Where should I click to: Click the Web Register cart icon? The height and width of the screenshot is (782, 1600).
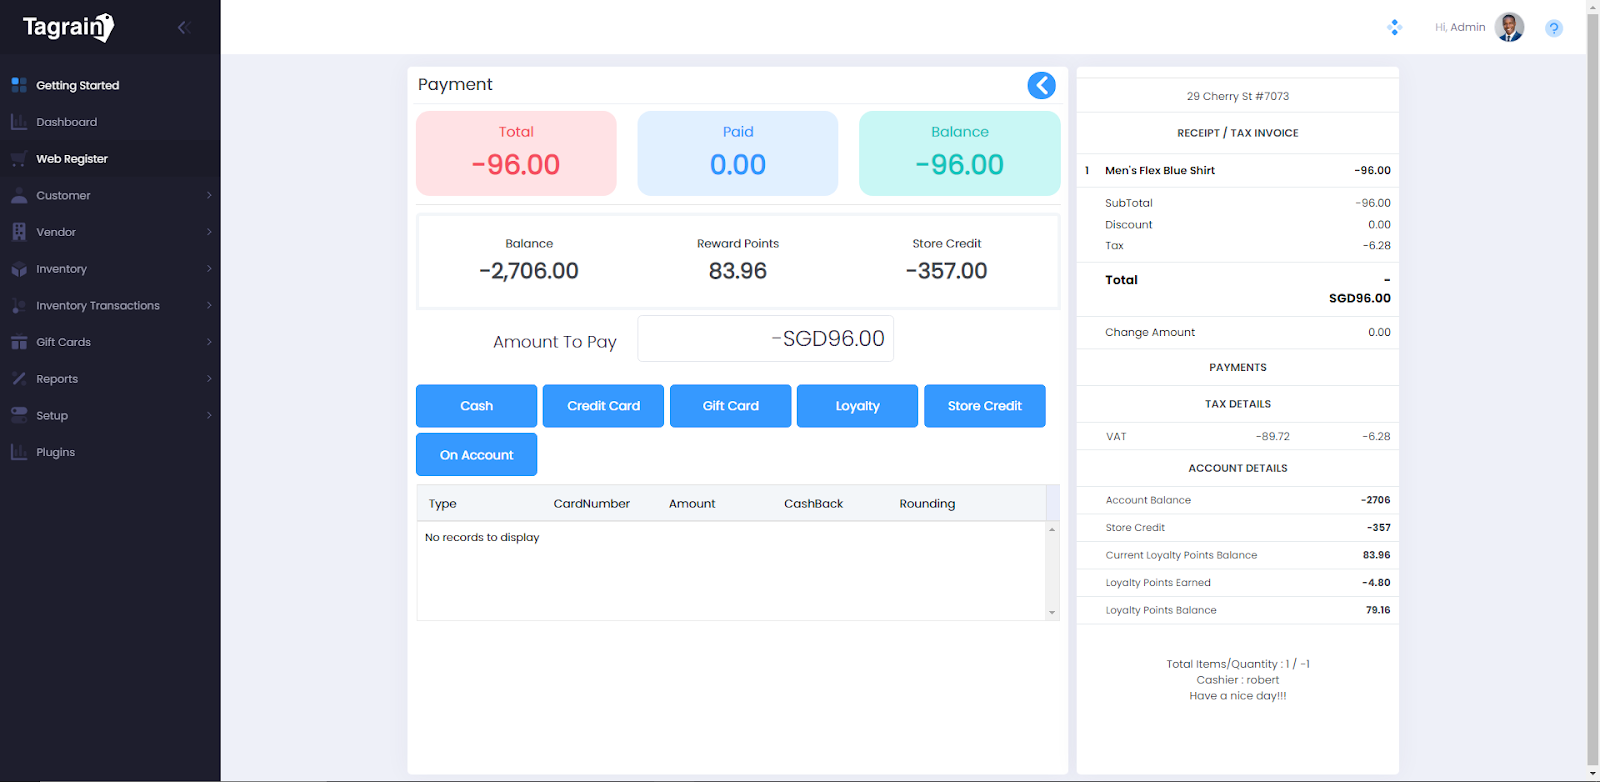pyautogui.click(x=19, y=159)
